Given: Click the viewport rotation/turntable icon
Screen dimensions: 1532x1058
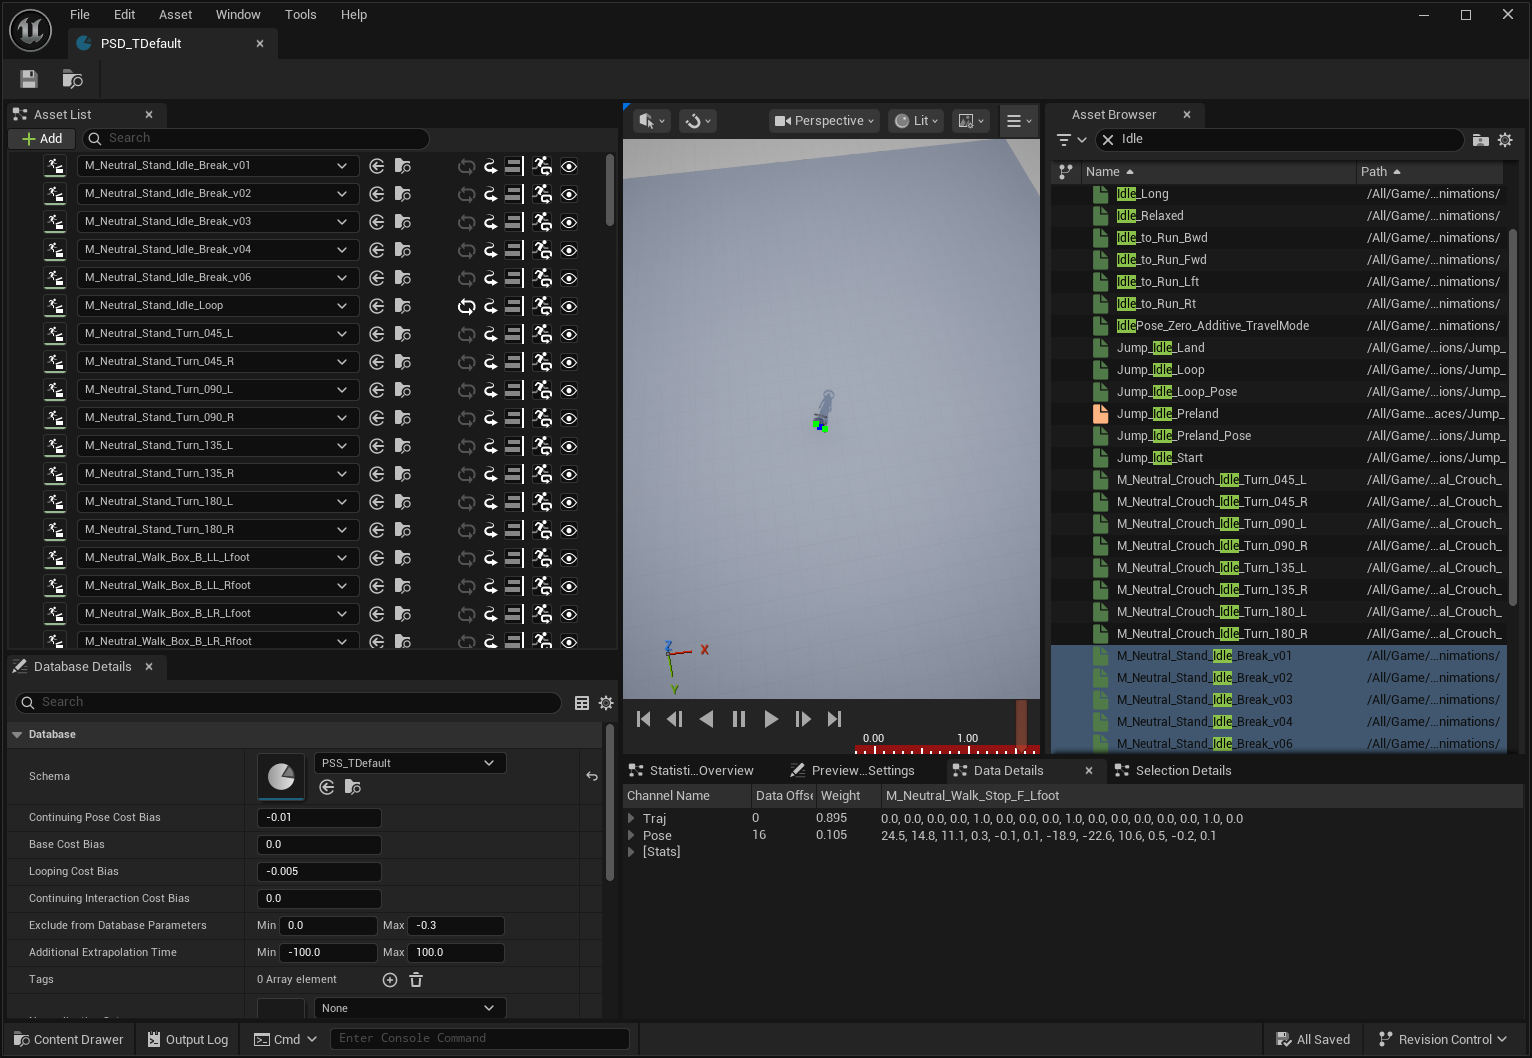Looking at the screenshot, I should coord(697,120).
